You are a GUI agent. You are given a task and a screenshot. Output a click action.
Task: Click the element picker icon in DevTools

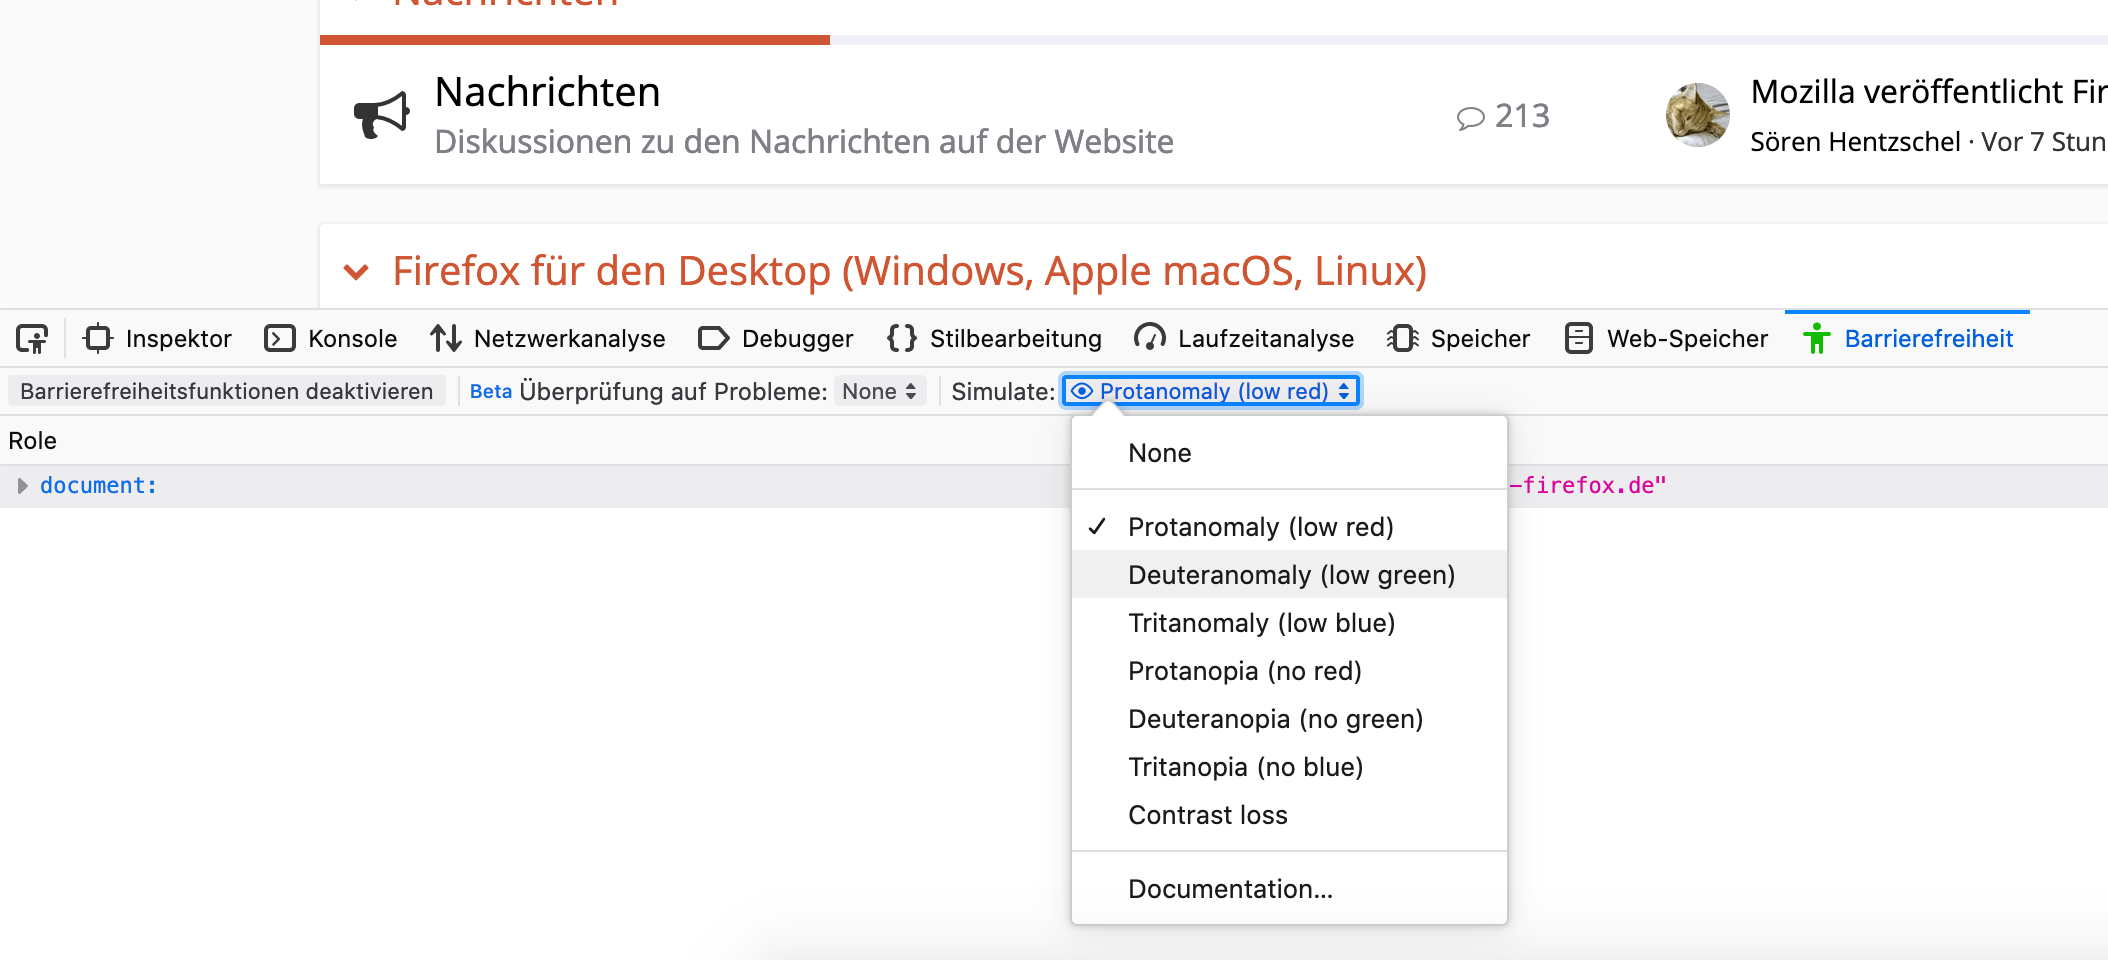click(x=32, y=339)
